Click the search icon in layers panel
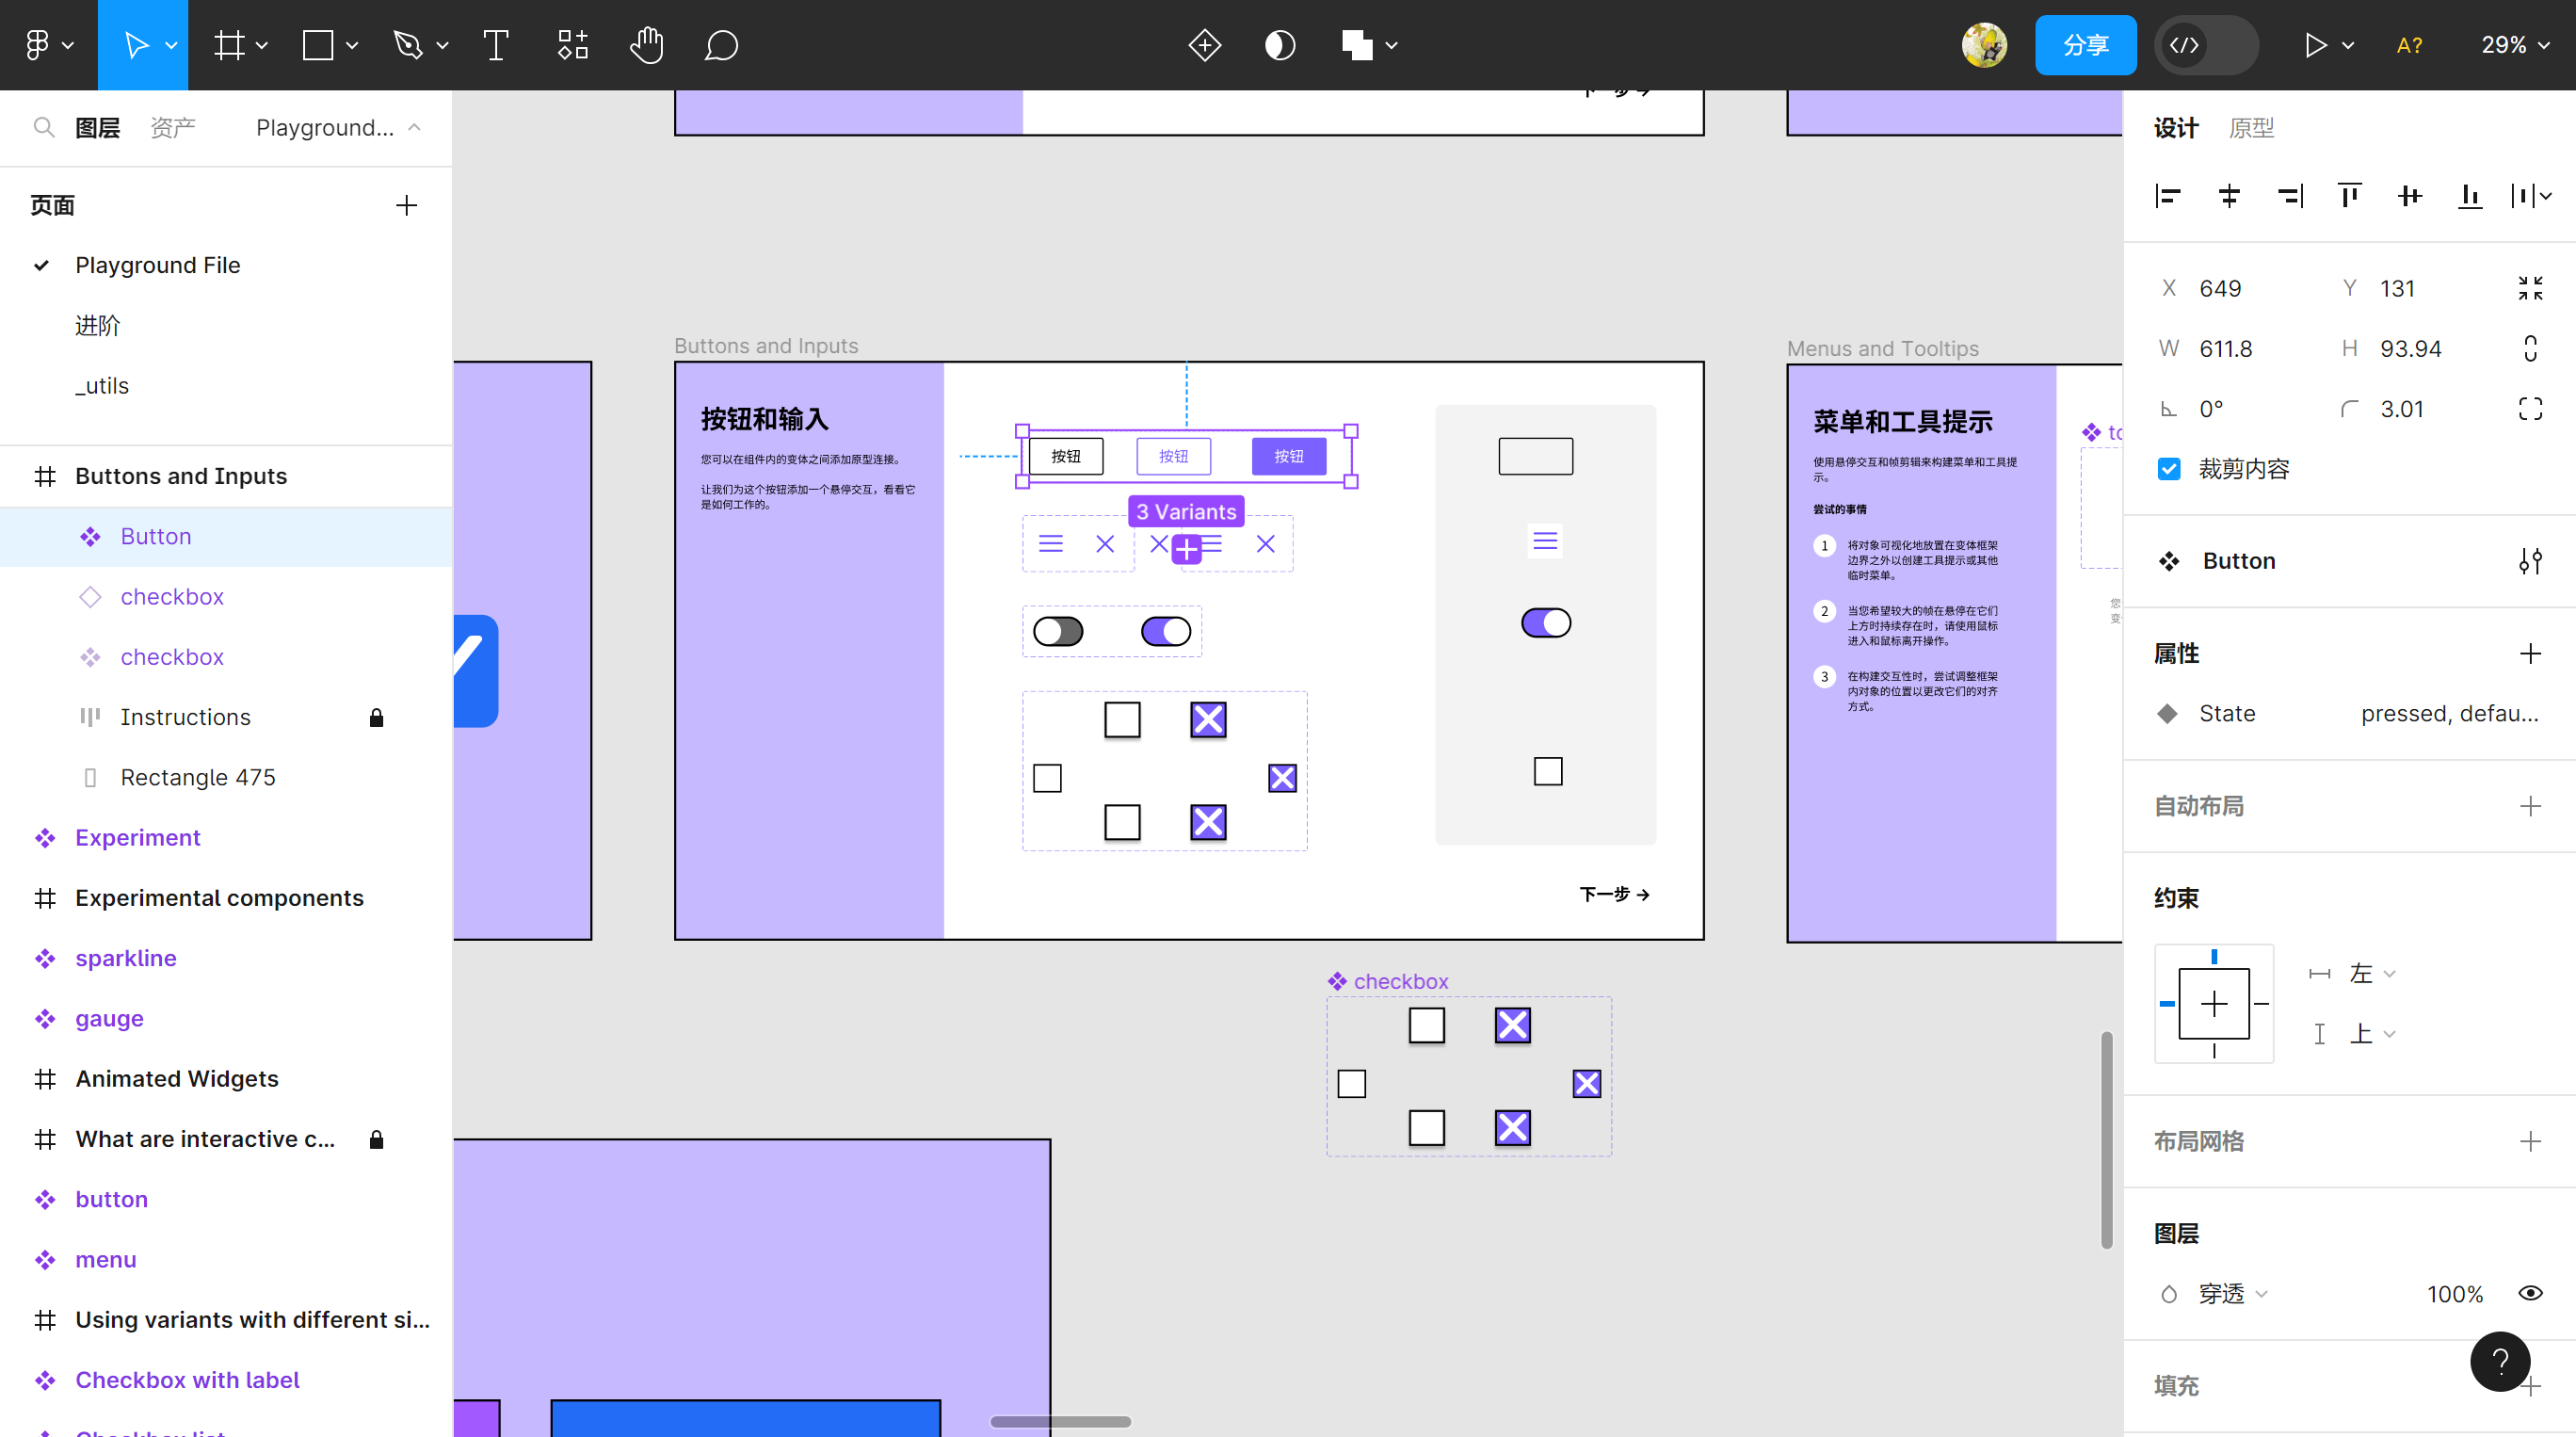The height and width of the screenshot is (1437, 2576). (43, 127)
